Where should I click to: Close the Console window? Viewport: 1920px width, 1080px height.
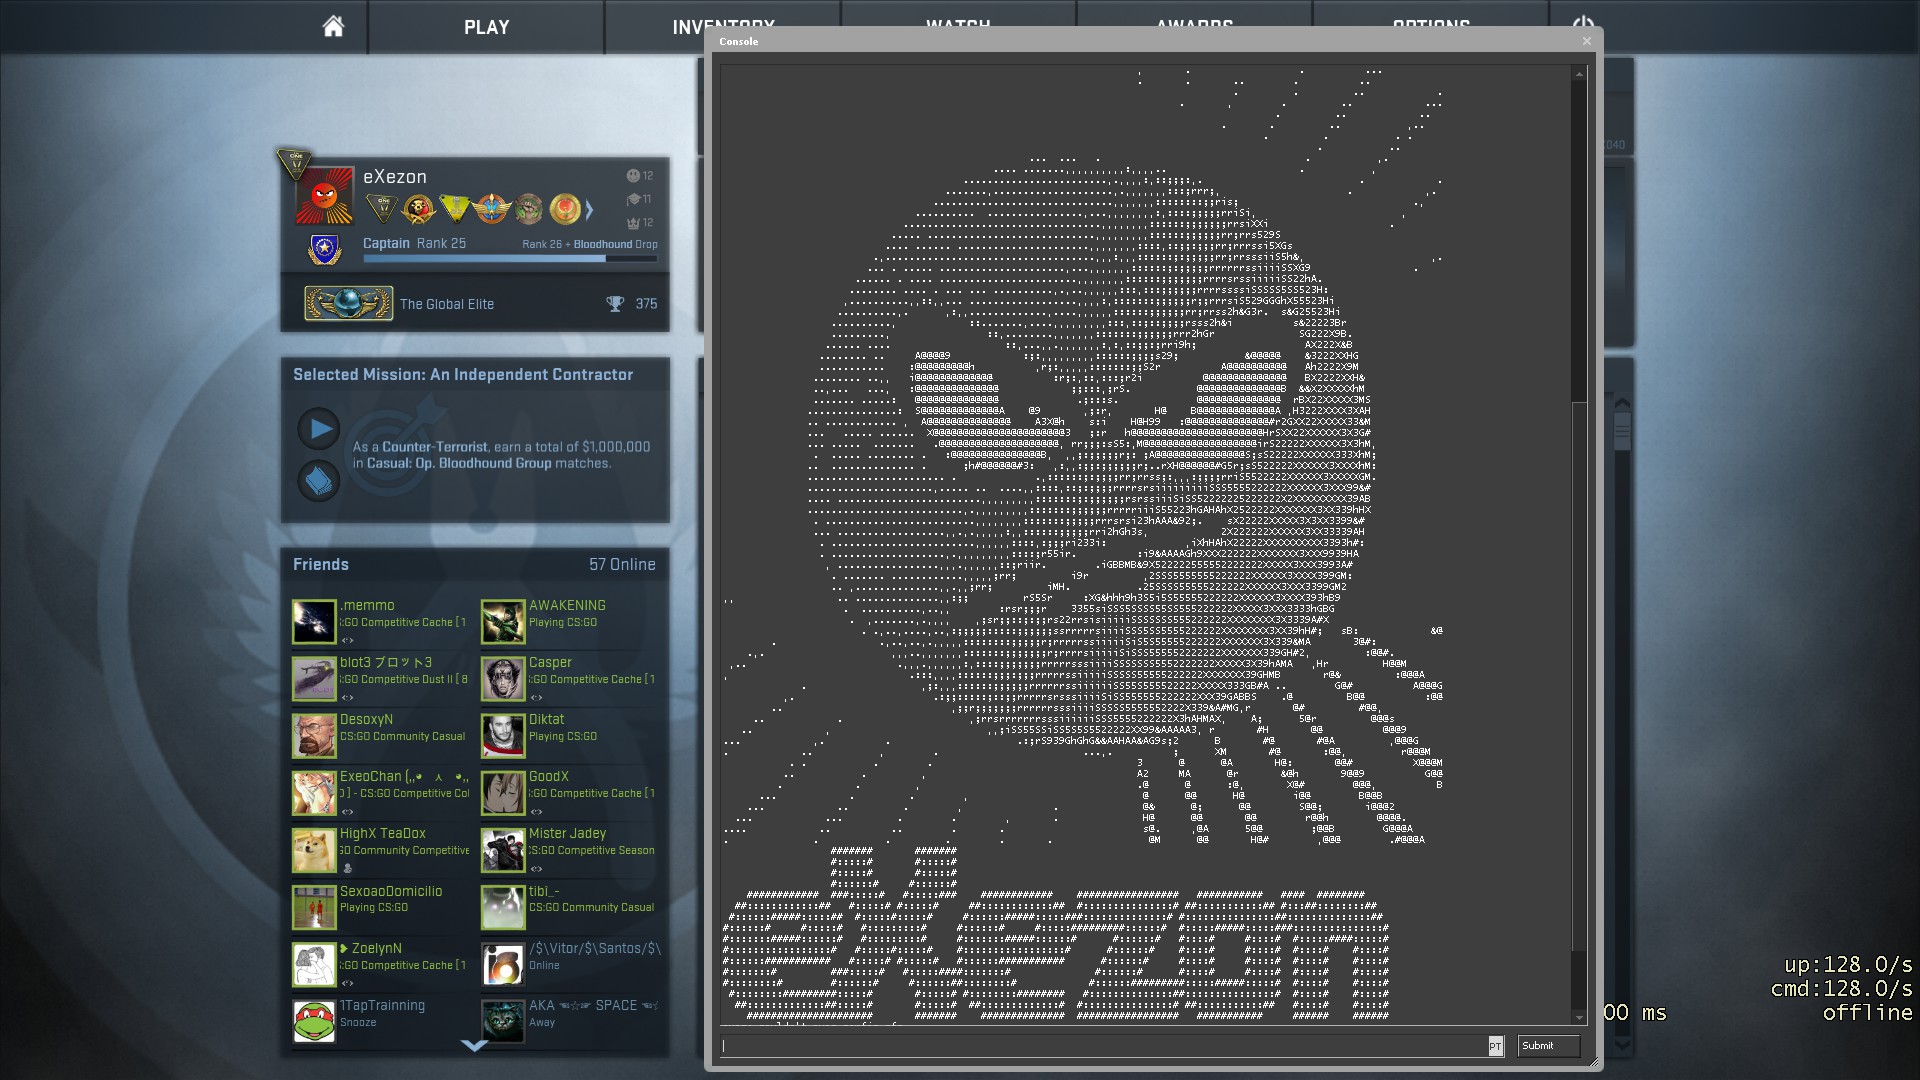pyautogui.click(x=1586, y=41)
